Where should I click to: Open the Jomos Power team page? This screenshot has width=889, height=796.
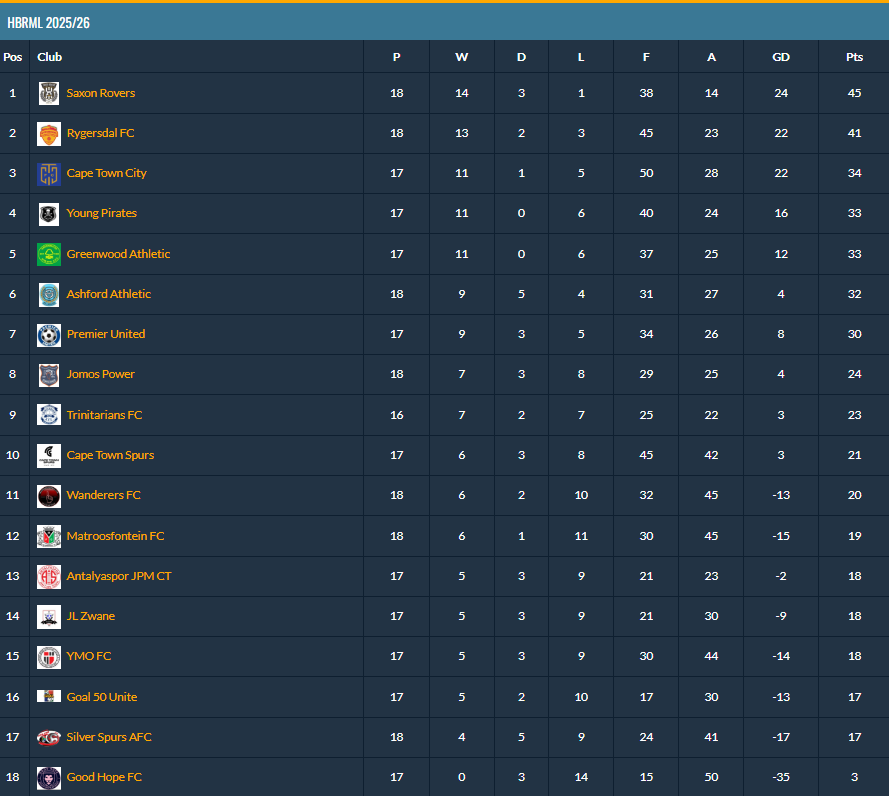point(100,374)
